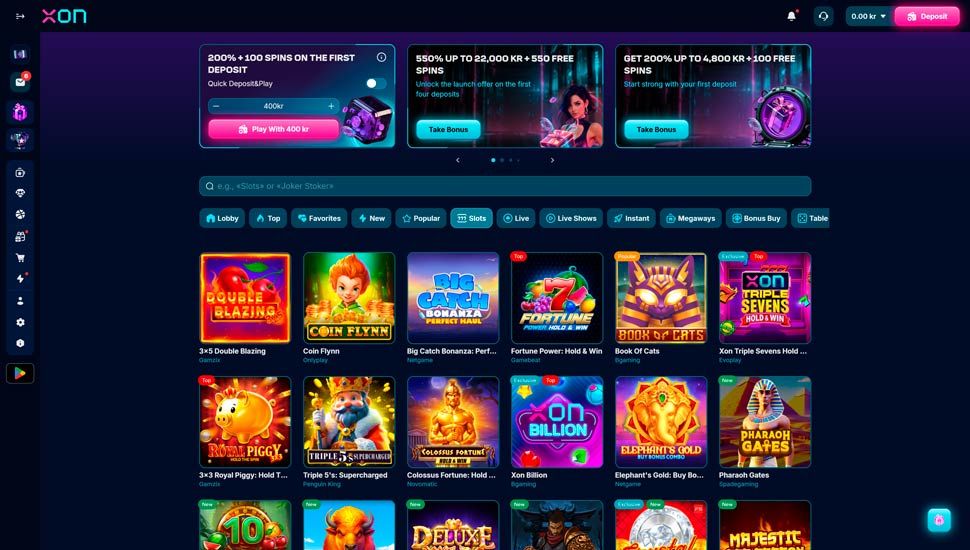
Task: Toggle Quick Deposit&Play switch
Action: coord(376,84)
